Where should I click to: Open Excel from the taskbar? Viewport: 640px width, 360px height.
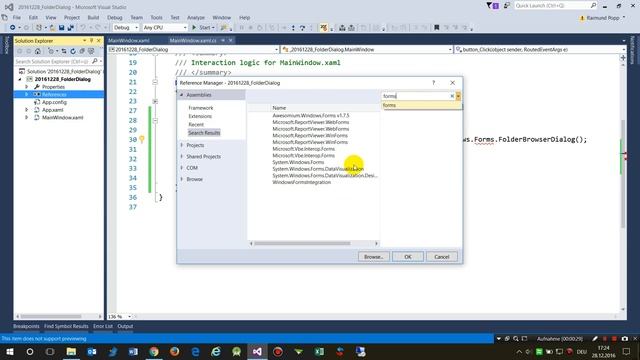coord(319,351)
